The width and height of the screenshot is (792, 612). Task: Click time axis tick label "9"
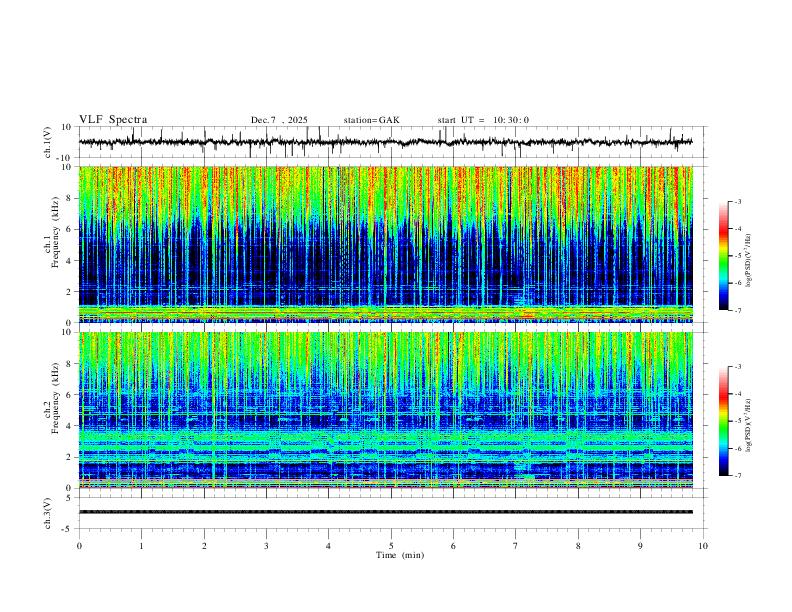click(640, 546)
